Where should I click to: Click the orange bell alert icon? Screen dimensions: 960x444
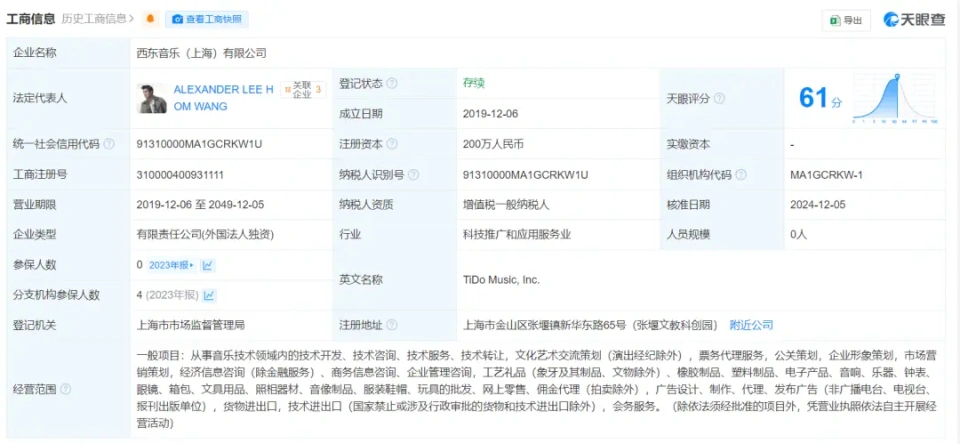(x=151, y=19)
